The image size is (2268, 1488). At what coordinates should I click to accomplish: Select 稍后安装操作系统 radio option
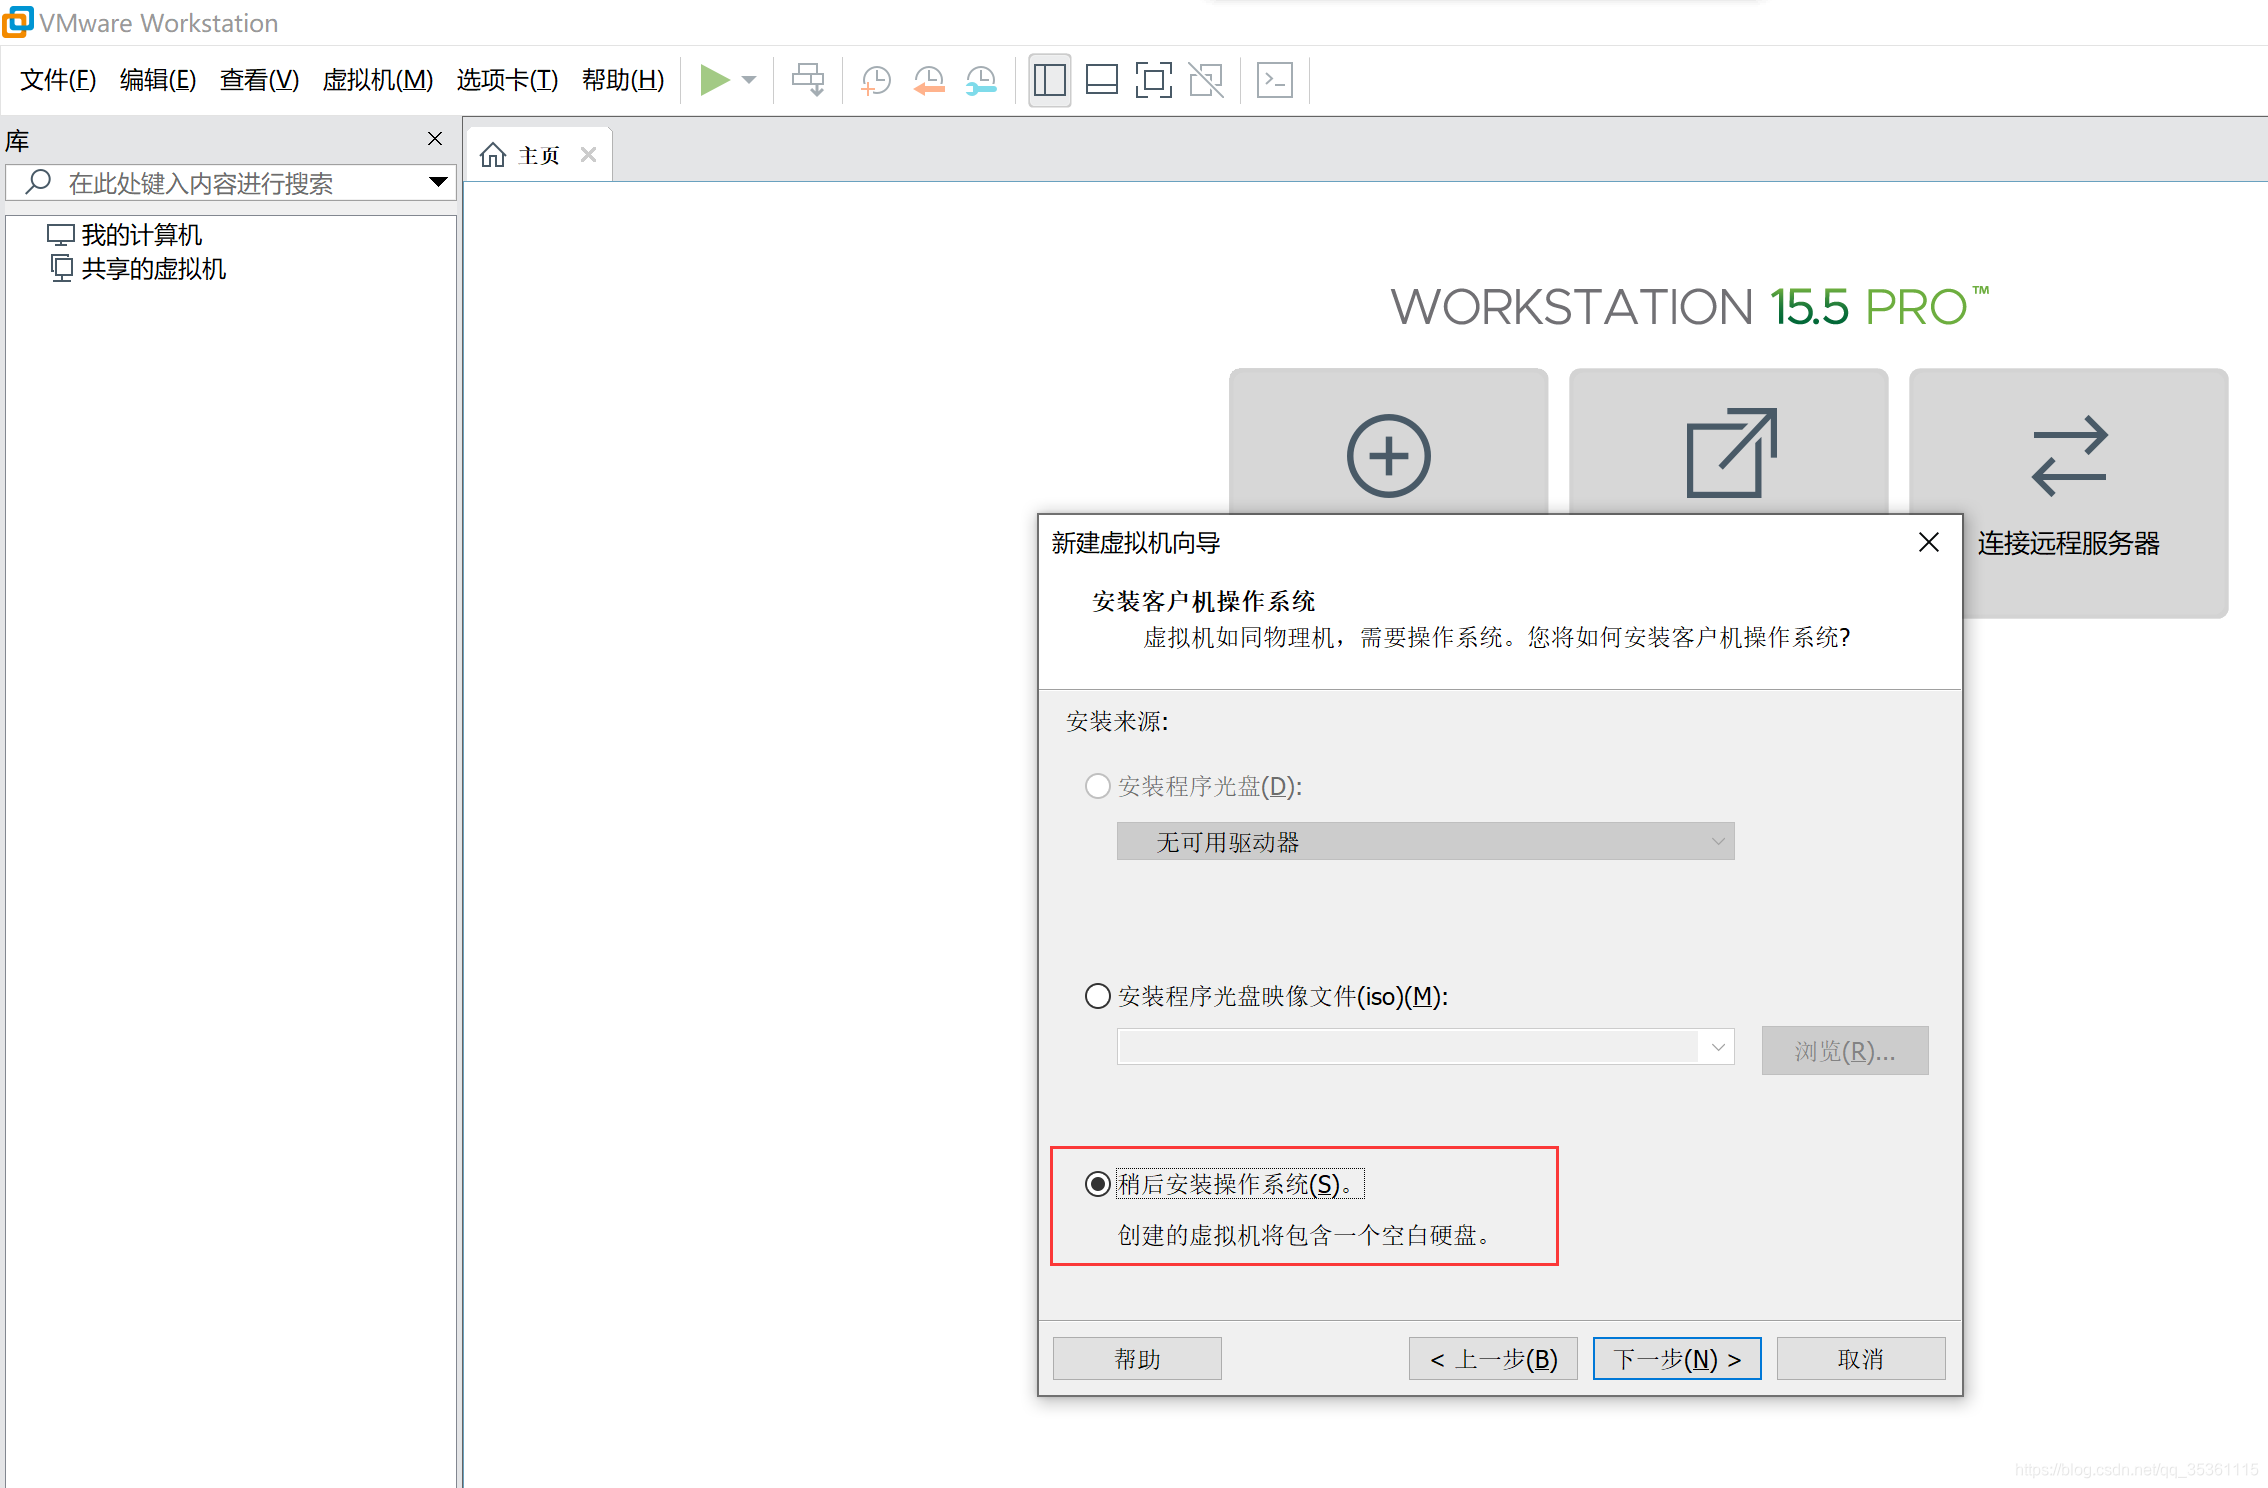tap(1097, 1184)
